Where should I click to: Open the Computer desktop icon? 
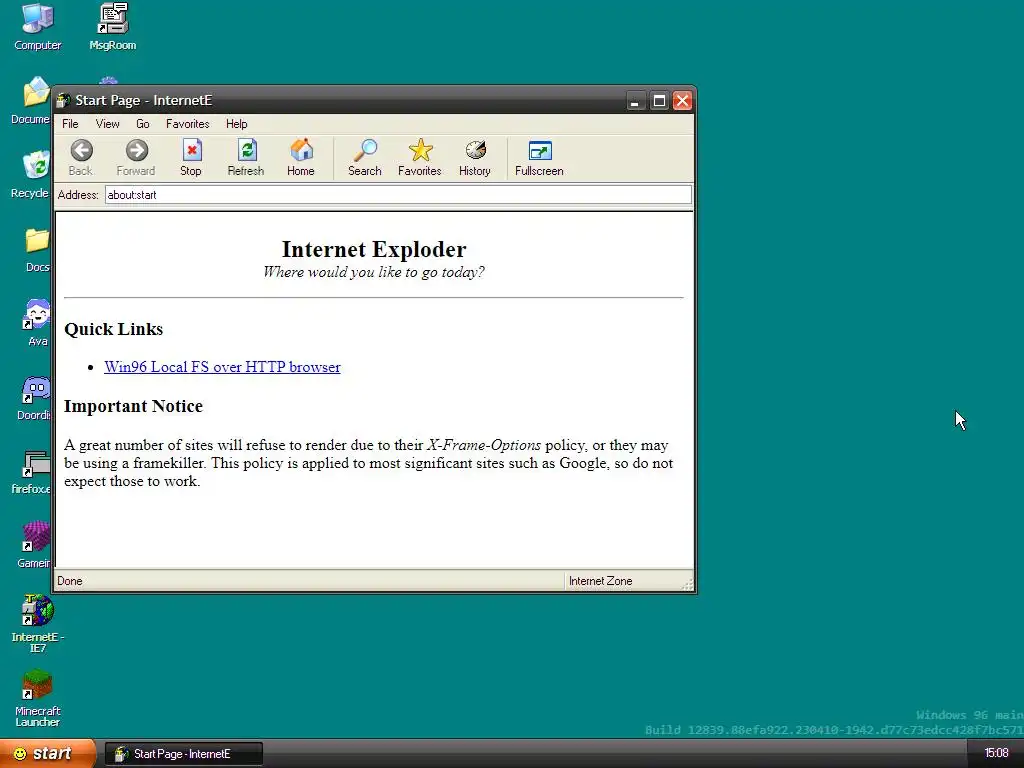(x=37, y=19)
